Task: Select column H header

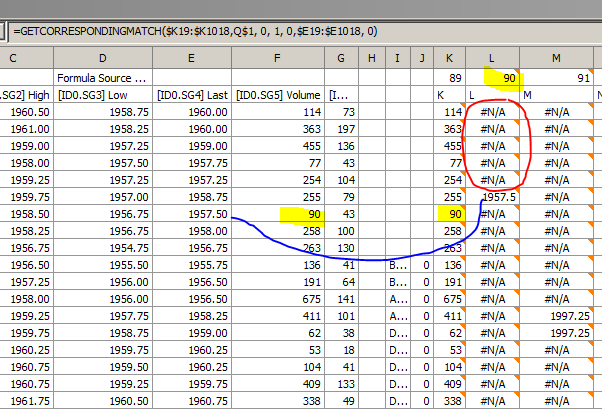Action: pyautogui.click(x=372, y=58)
